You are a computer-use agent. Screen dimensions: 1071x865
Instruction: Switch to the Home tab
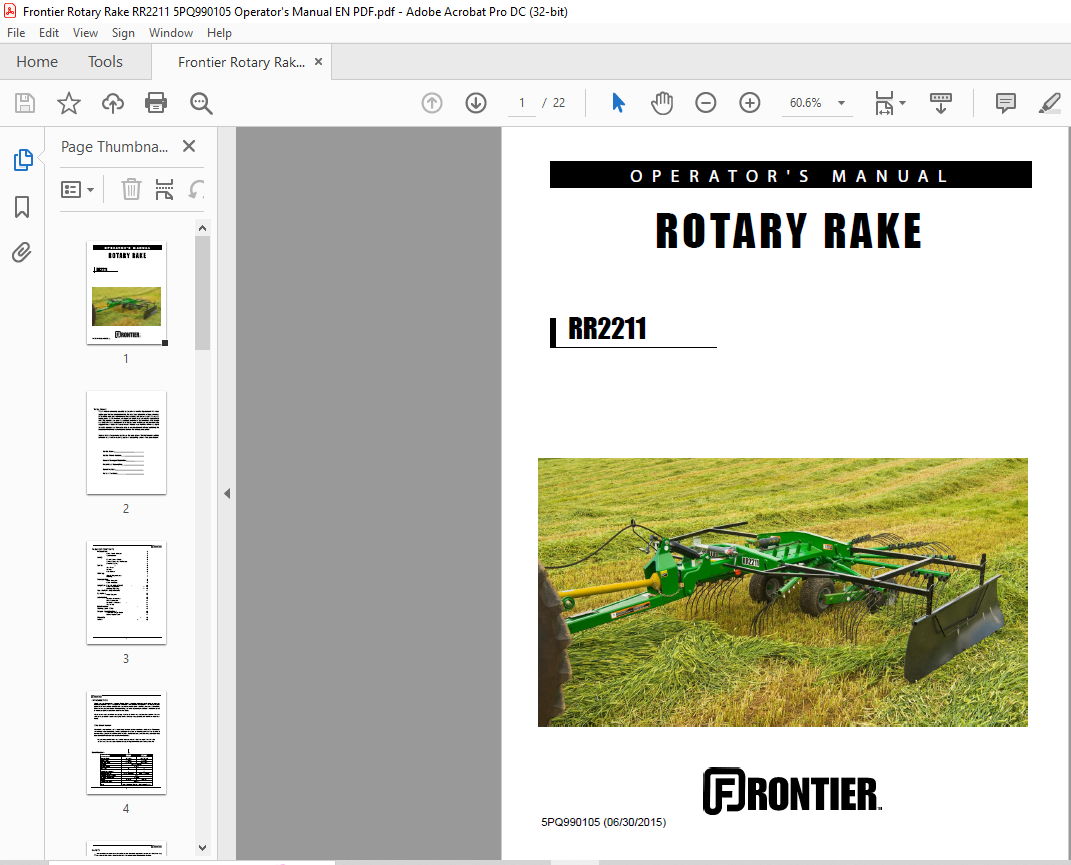(37, 61)
